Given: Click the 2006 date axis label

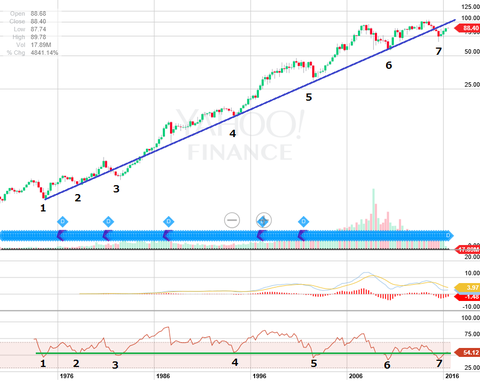Looking at the screenshot, I should tap(356, 376).
